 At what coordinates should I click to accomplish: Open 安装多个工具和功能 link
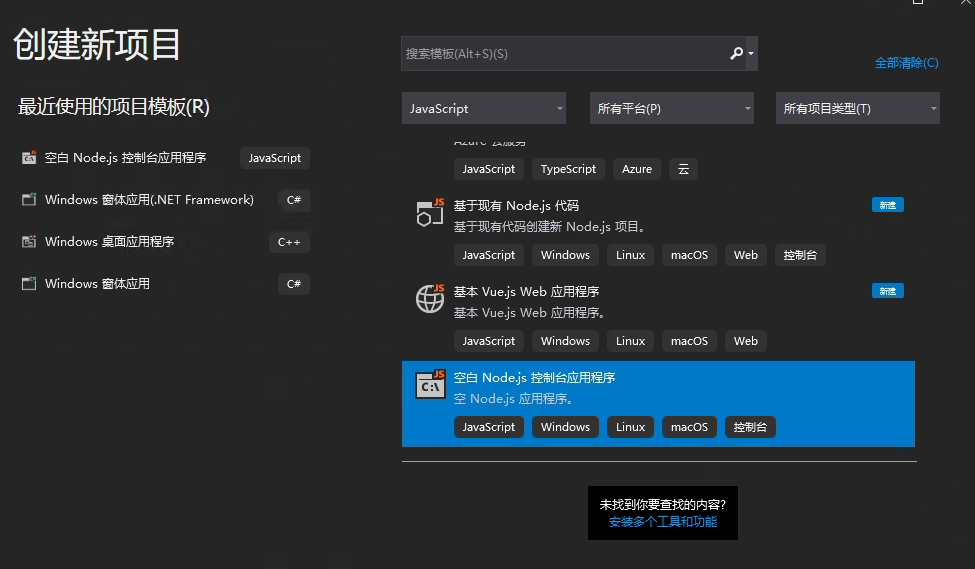click(x=663, y=522)
